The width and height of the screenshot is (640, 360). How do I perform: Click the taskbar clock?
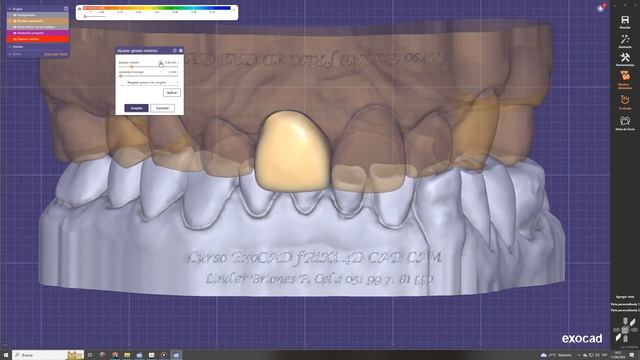(618, 355)
